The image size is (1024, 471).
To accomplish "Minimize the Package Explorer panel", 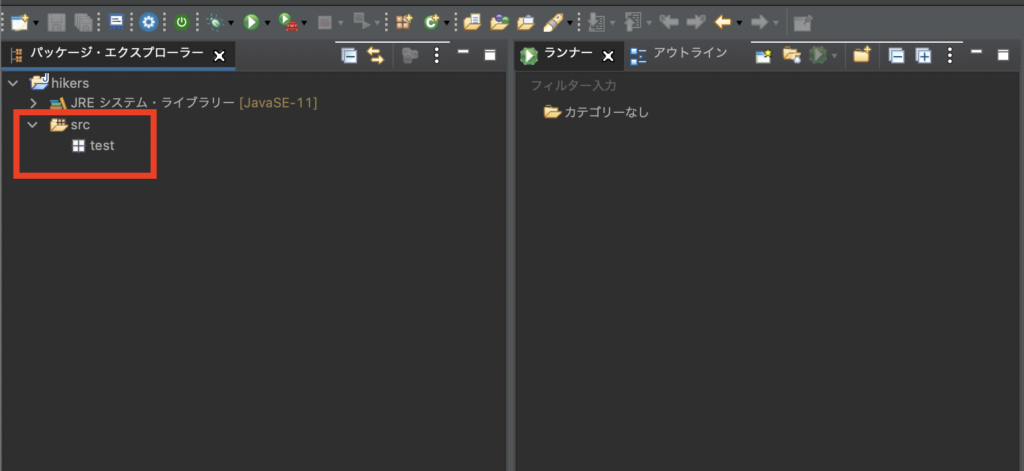I will pos(463,52).
